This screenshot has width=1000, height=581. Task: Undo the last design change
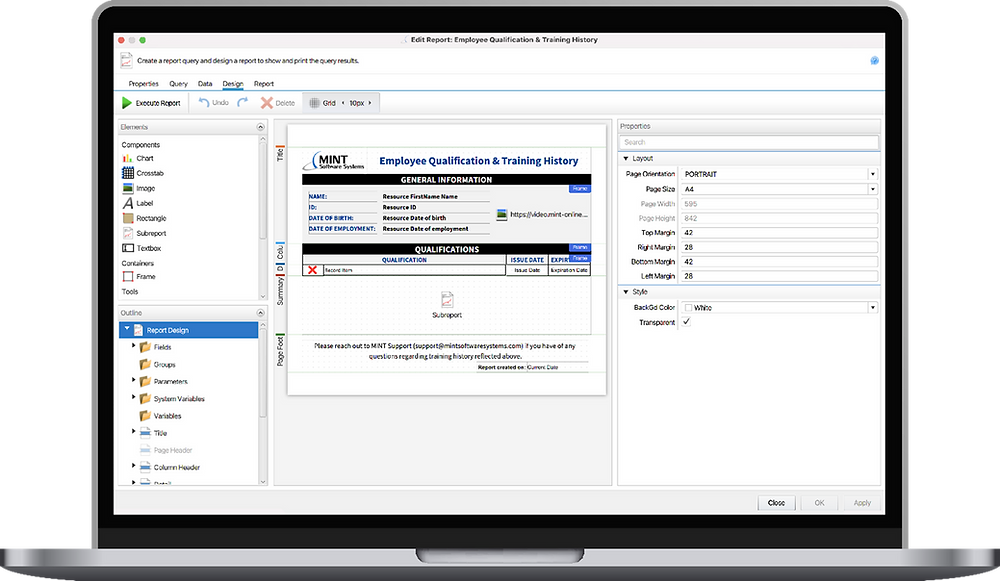(213, 103)
